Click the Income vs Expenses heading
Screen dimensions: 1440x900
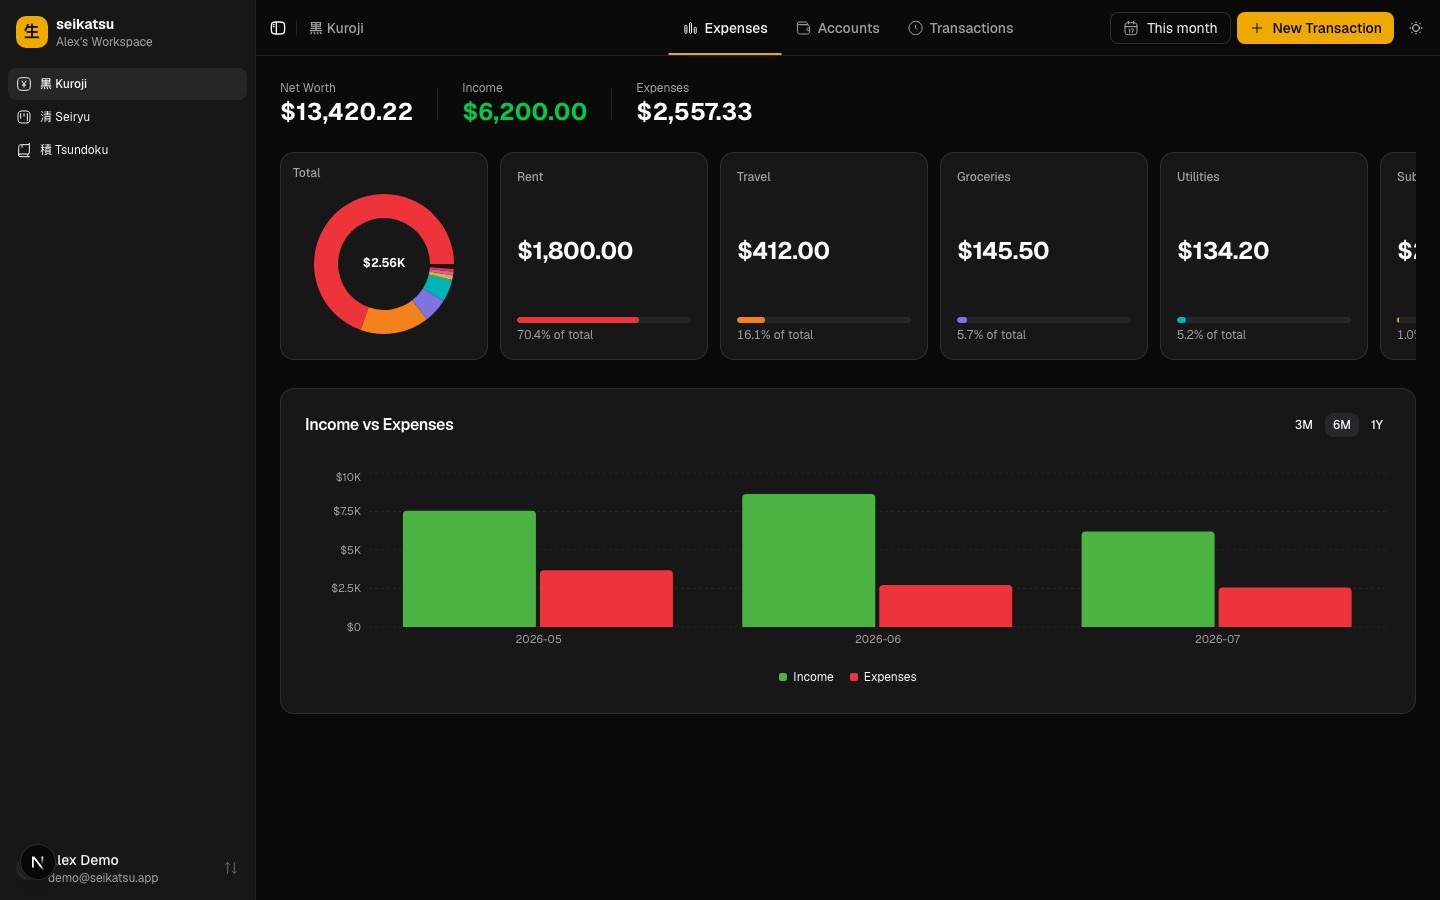point(379,425)
